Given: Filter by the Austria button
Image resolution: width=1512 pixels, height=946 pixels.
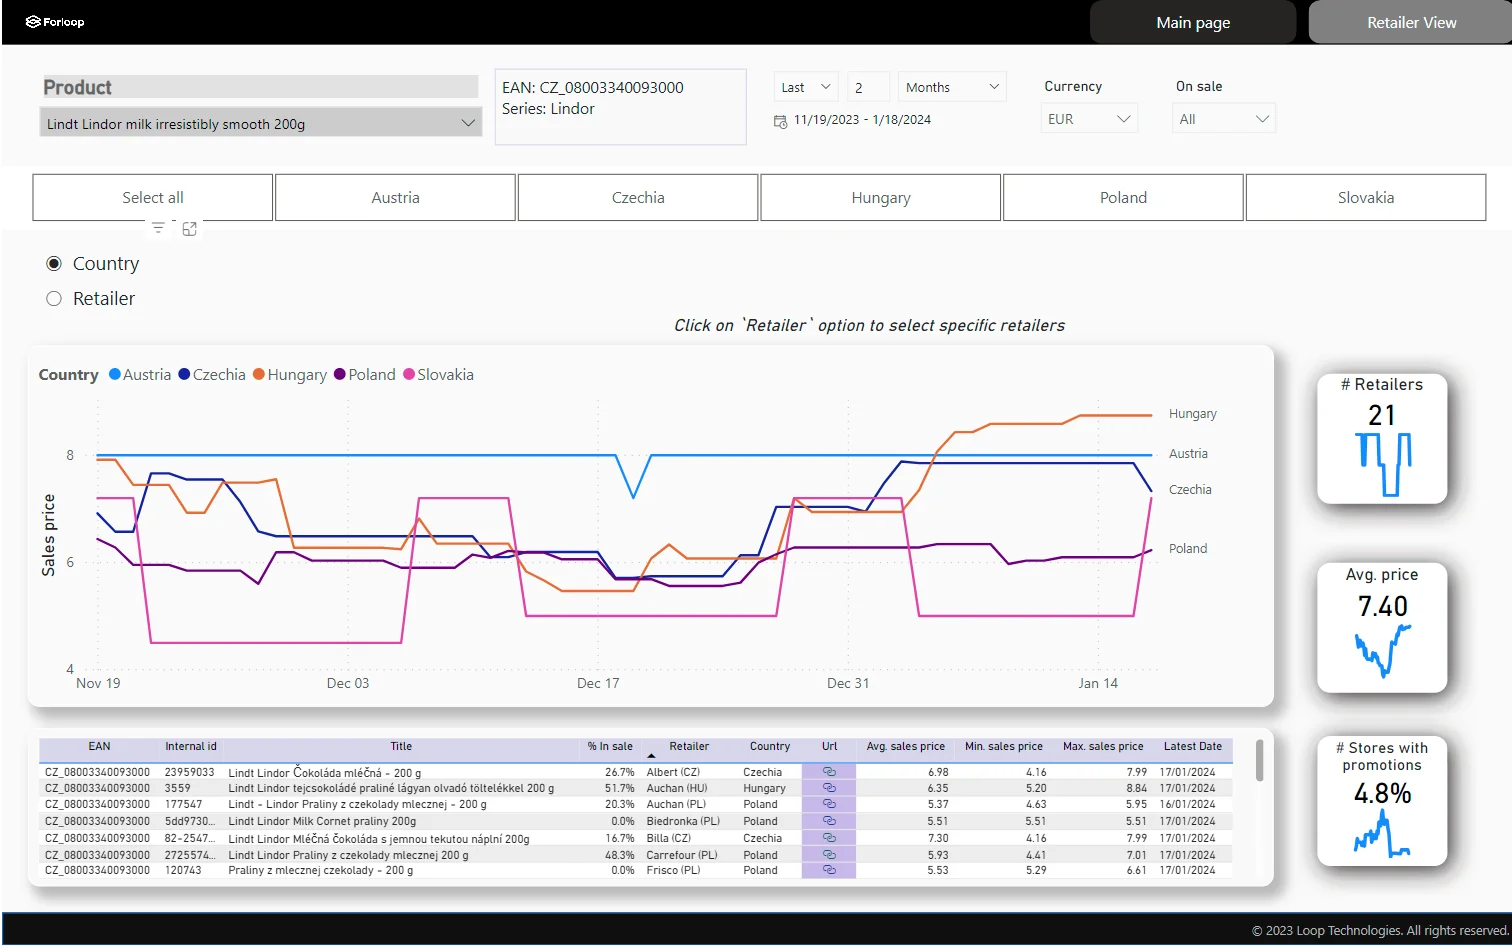Looking at the screenshot, I should 395,198.
